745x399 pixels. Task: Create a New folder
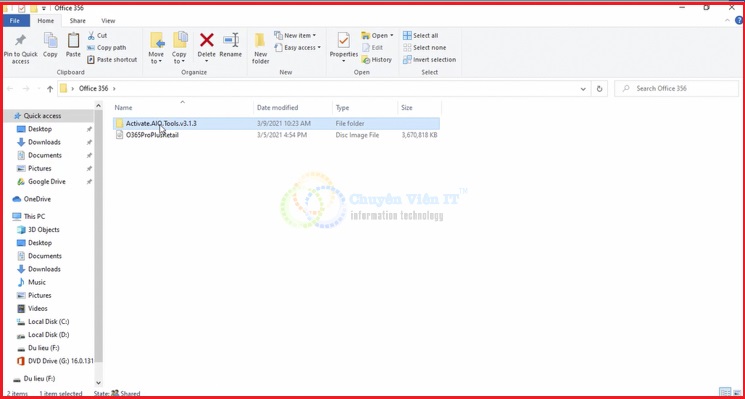point(260,48)
